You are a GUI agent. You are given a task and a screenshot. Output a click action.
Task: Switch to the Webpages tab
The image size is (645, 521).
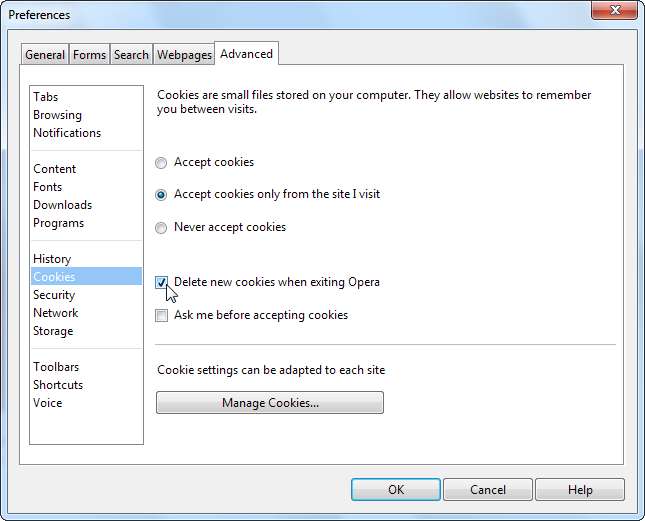184,55
